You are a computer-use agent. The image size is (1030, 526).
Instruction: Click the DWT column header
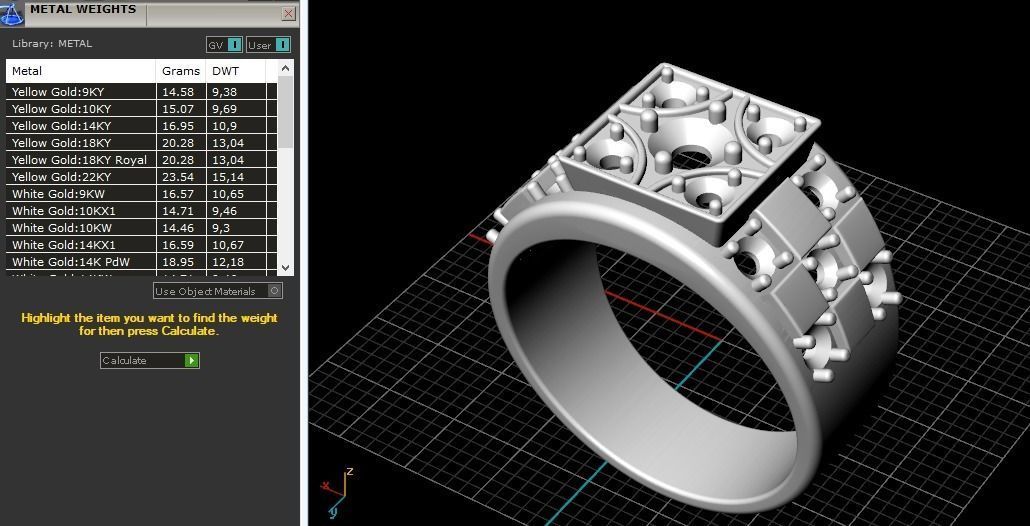tap(236, 71)
